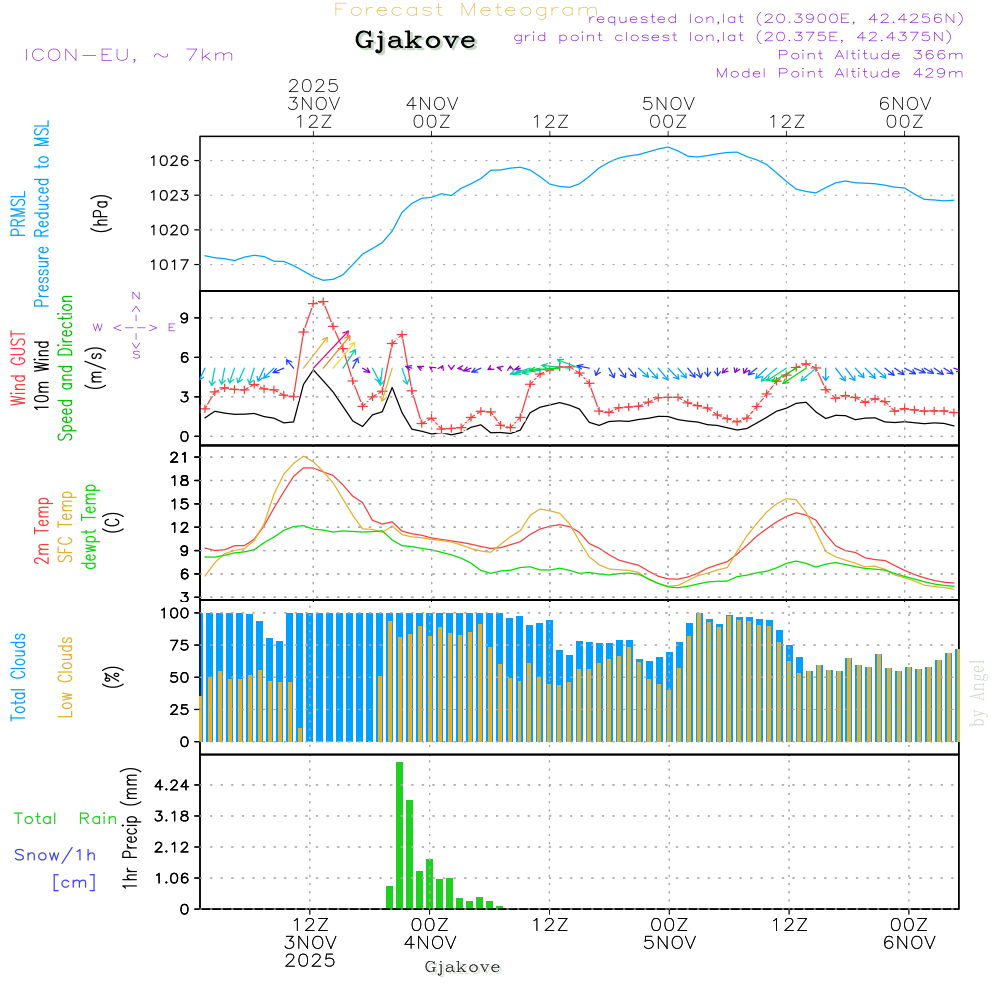Click the orange Low Clouds legend label
1000x1000 pixels.
click(66, 677)
